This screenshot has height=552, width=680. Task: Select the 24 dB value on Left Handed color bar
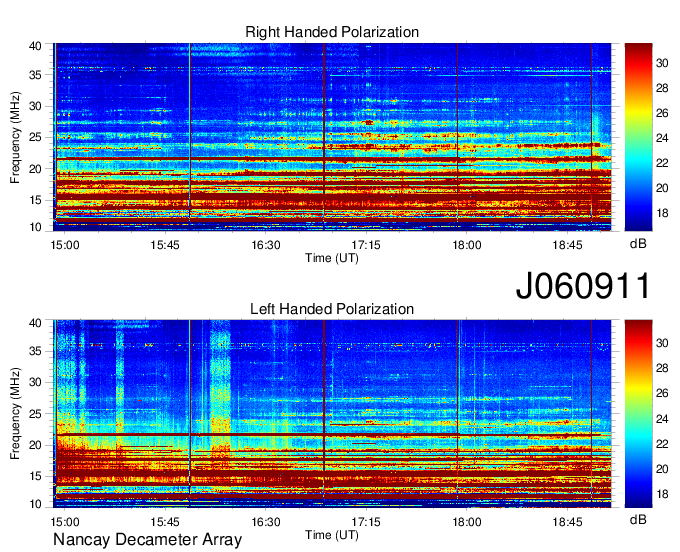[x=662, y=419]
